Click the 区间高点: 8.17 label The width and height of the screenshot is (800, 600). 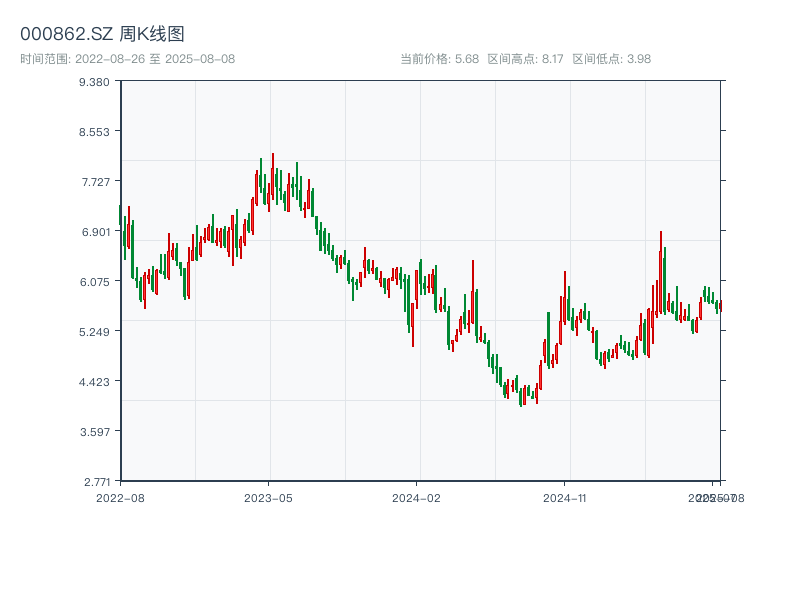[x=526, y=59]
